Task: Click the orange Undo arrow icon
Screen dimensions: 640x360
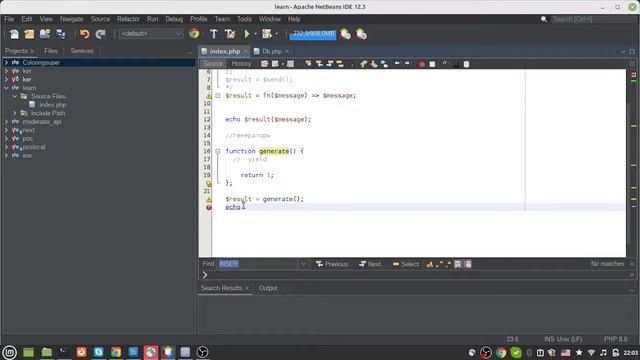Action: click(x=84, y=34)
